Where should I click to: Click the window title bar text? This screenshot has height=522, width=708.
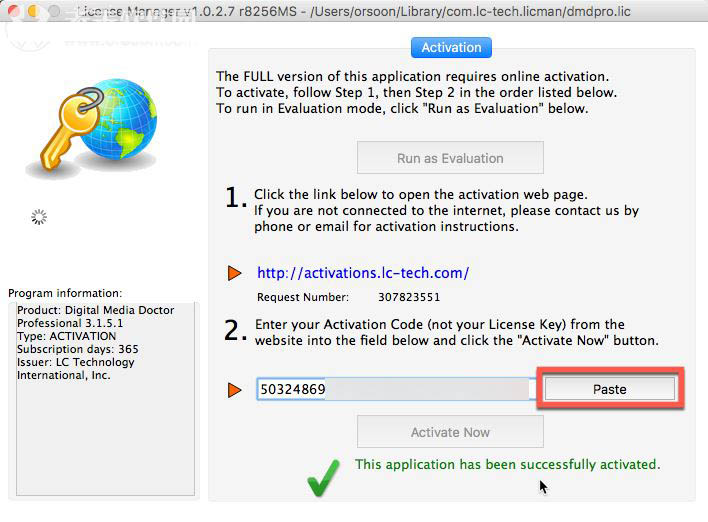354,11
